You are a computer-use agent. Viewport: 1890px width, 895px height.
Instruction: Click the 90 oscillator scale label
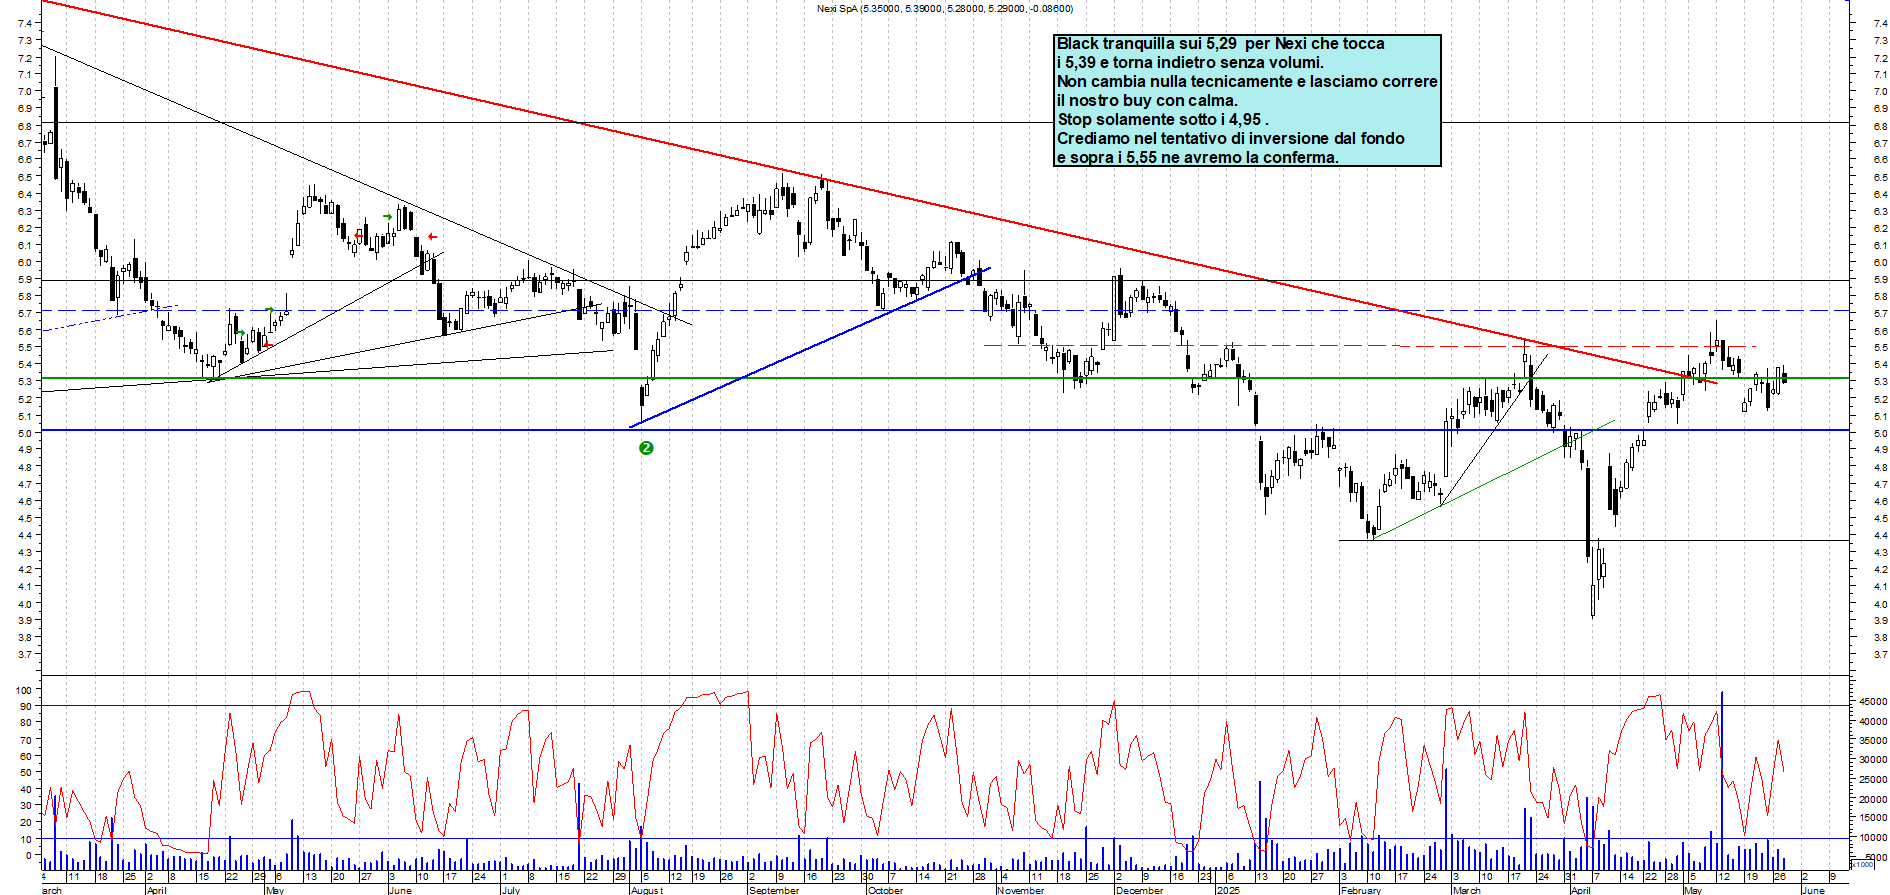pos(26,707)
